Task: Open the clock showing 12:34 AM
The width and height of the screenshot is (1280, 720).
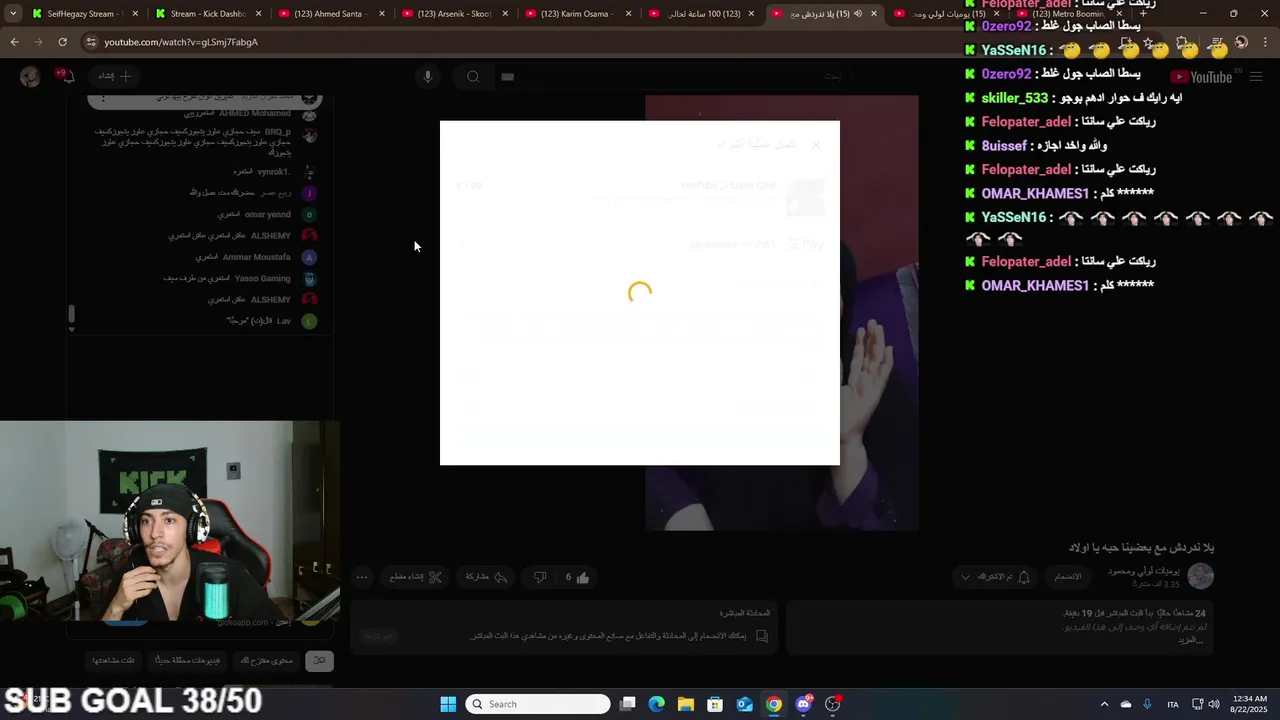Action: 1250,704
